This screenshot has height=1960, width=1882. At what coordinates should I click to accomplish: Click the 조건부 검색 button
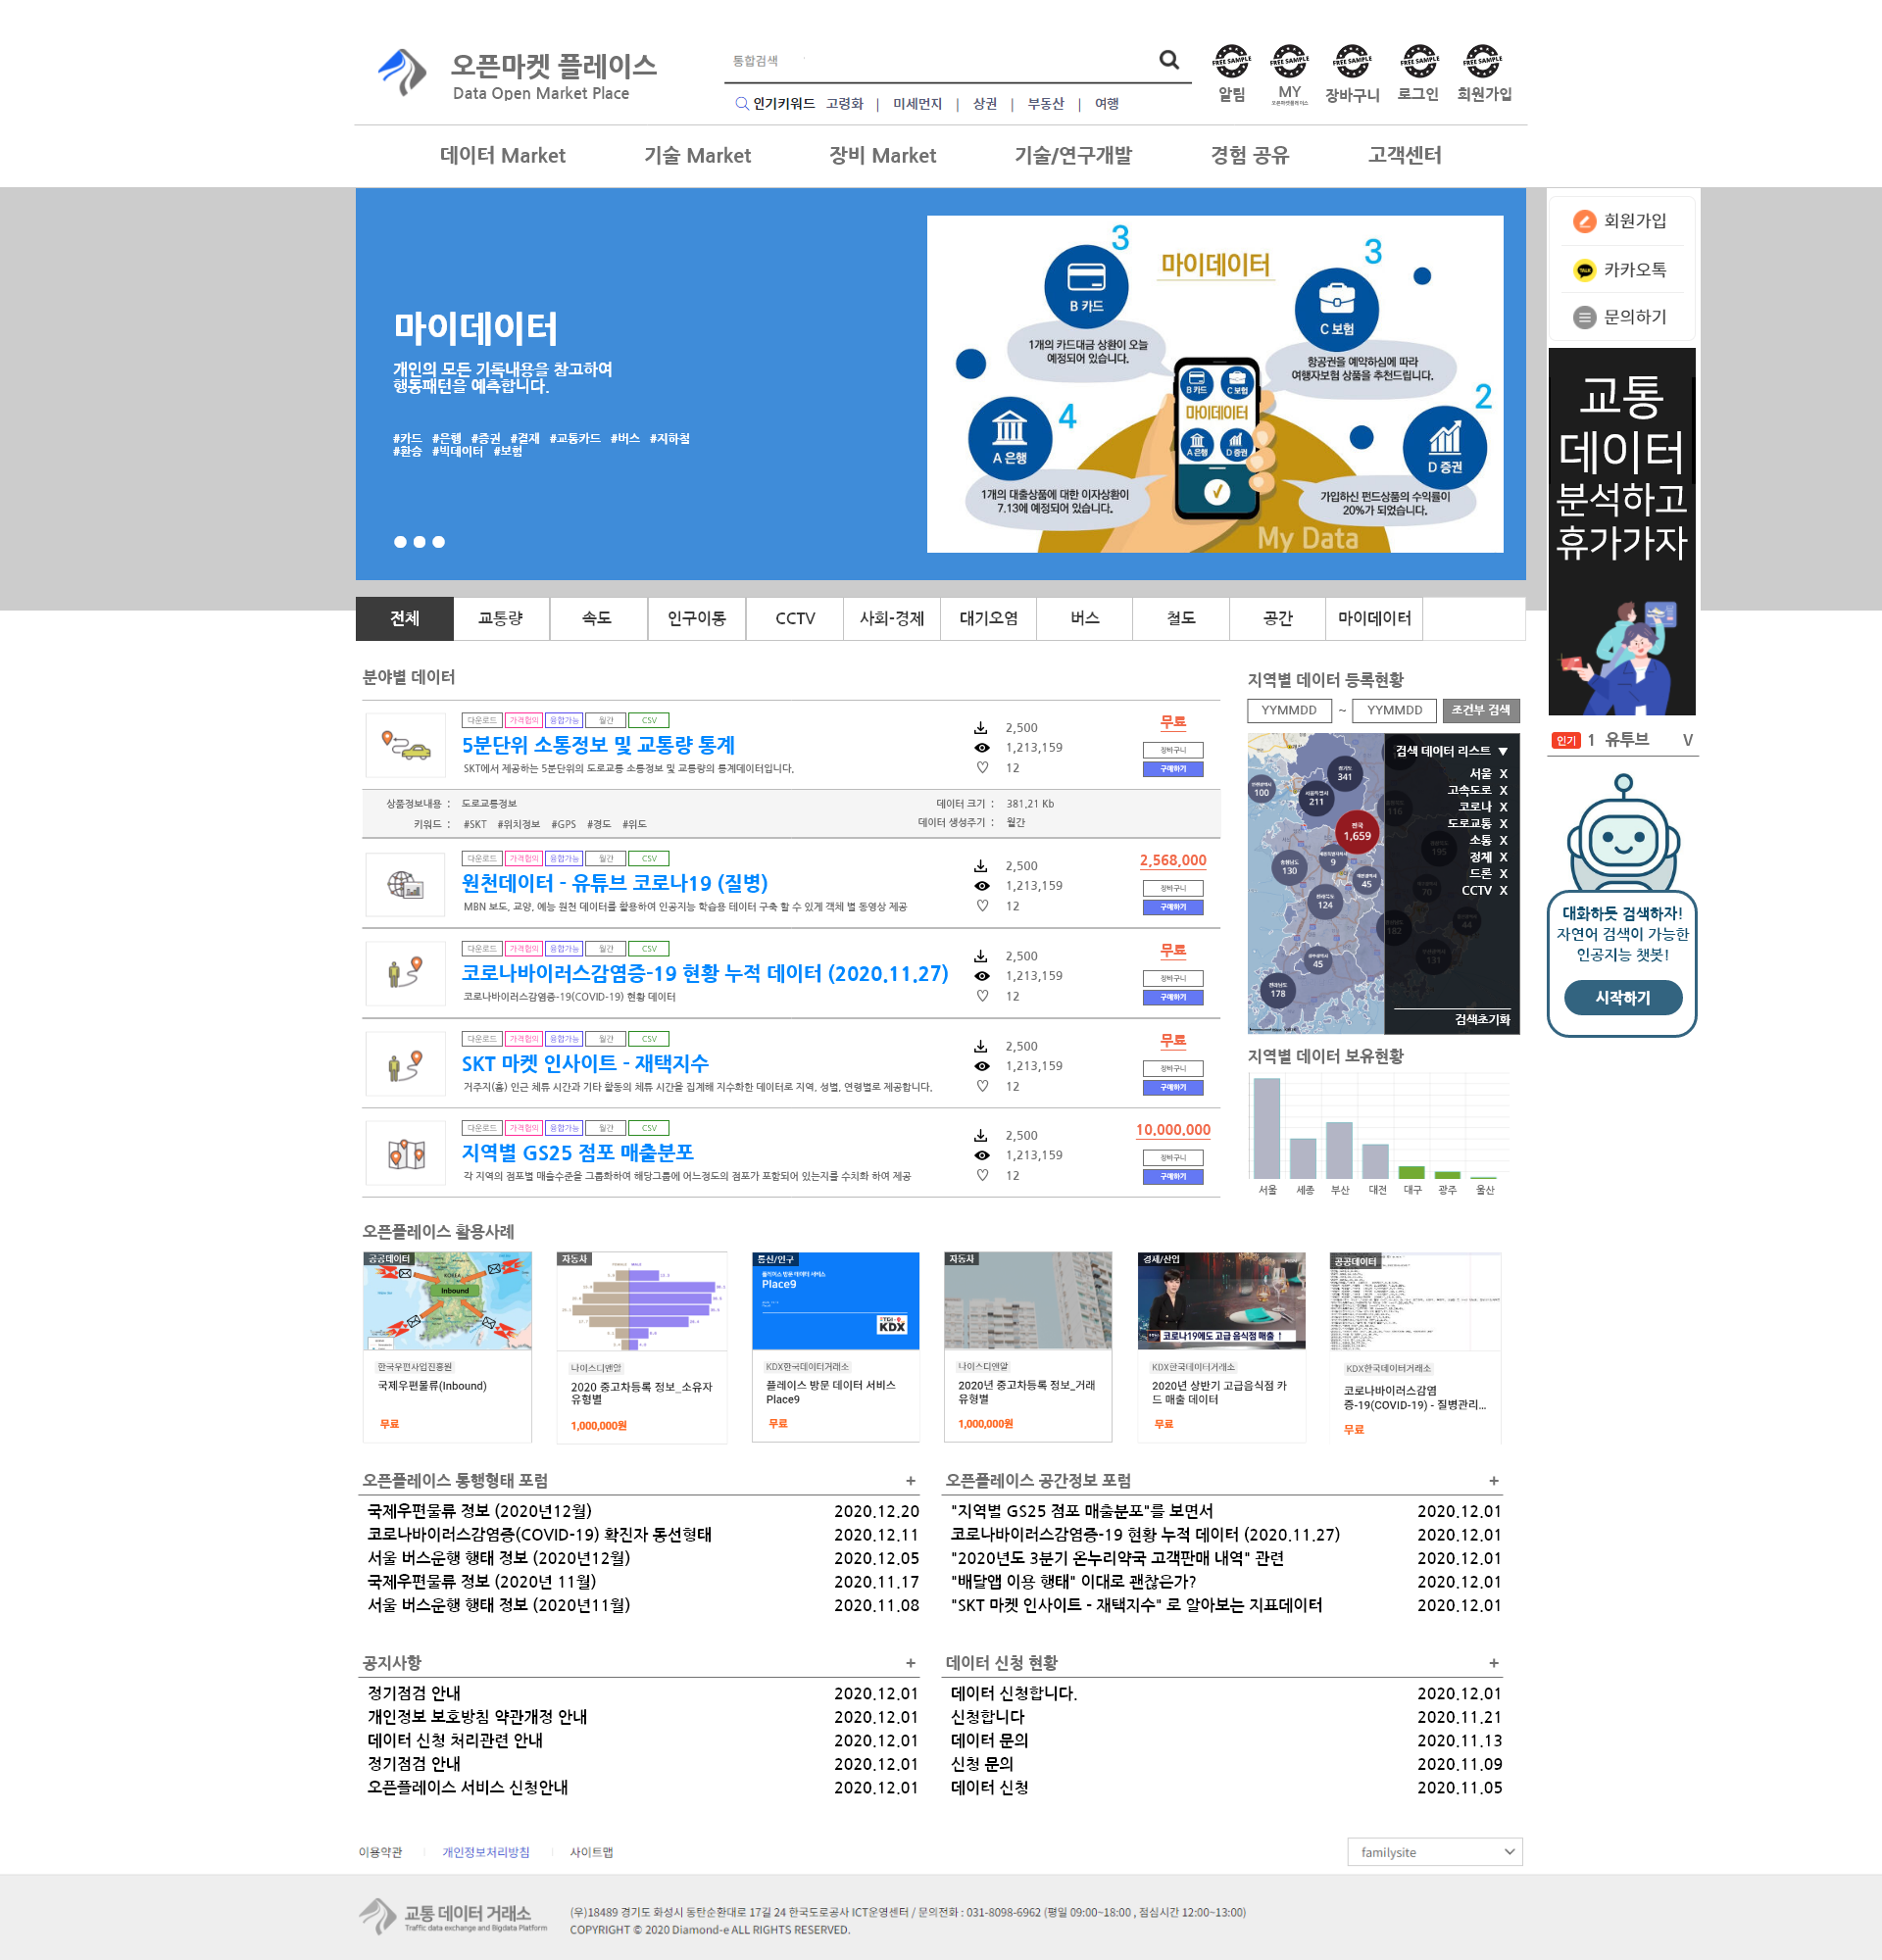1480,710
